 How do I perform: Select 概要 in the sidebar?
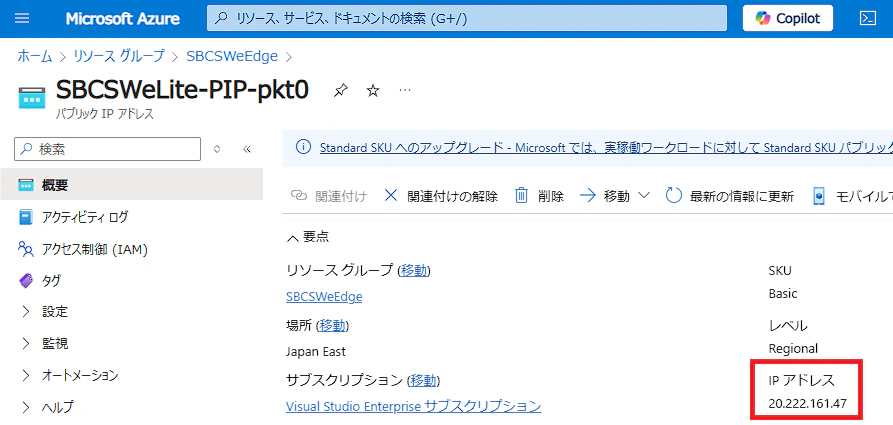tap(132, 185)
